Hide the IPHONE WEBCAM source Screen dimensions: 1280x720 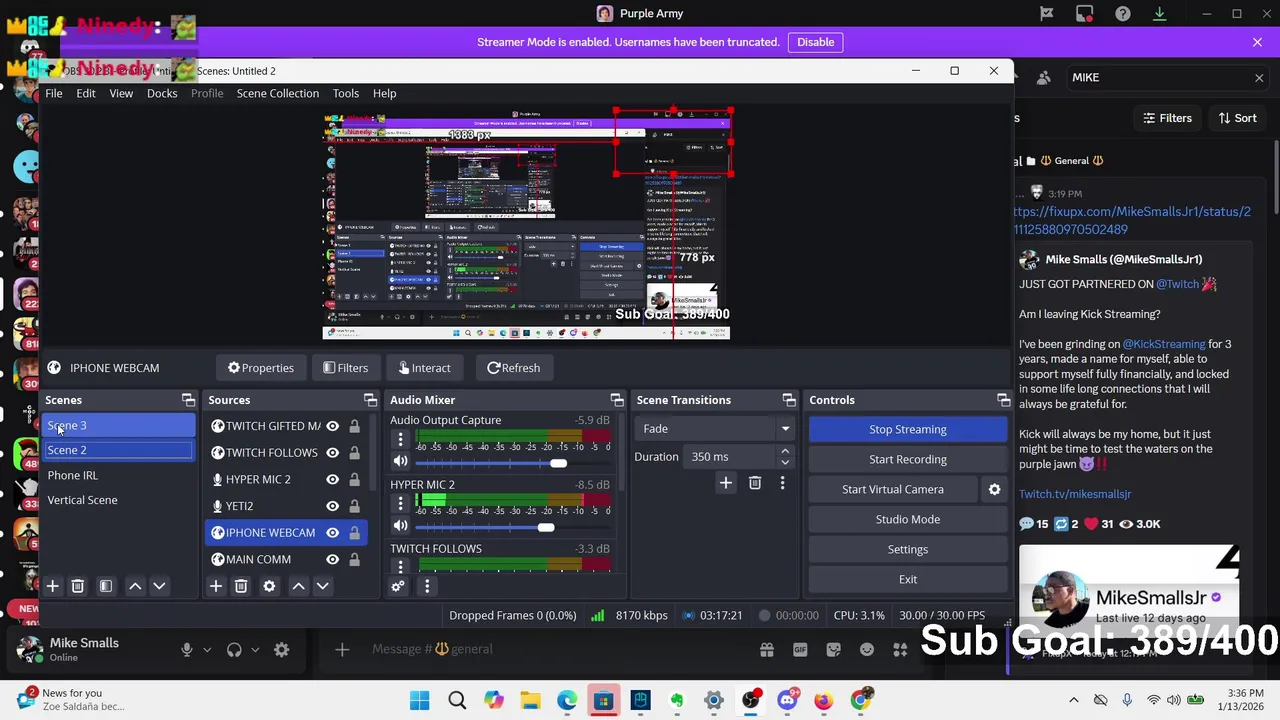(332, 533)
